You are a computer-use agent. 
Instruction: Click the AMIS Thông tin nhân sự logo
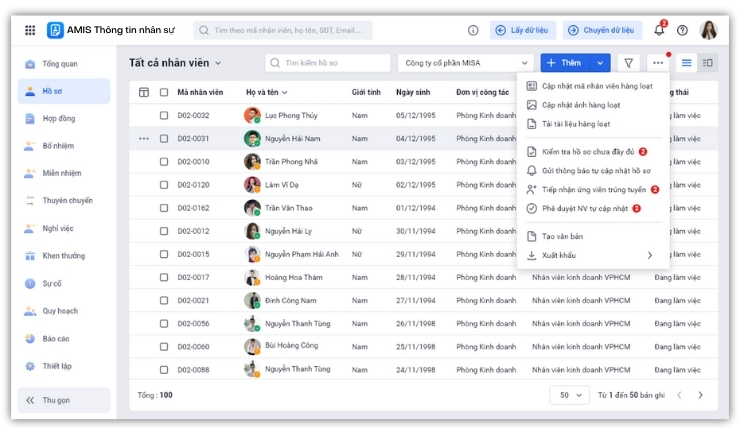[x=55, y=30]
